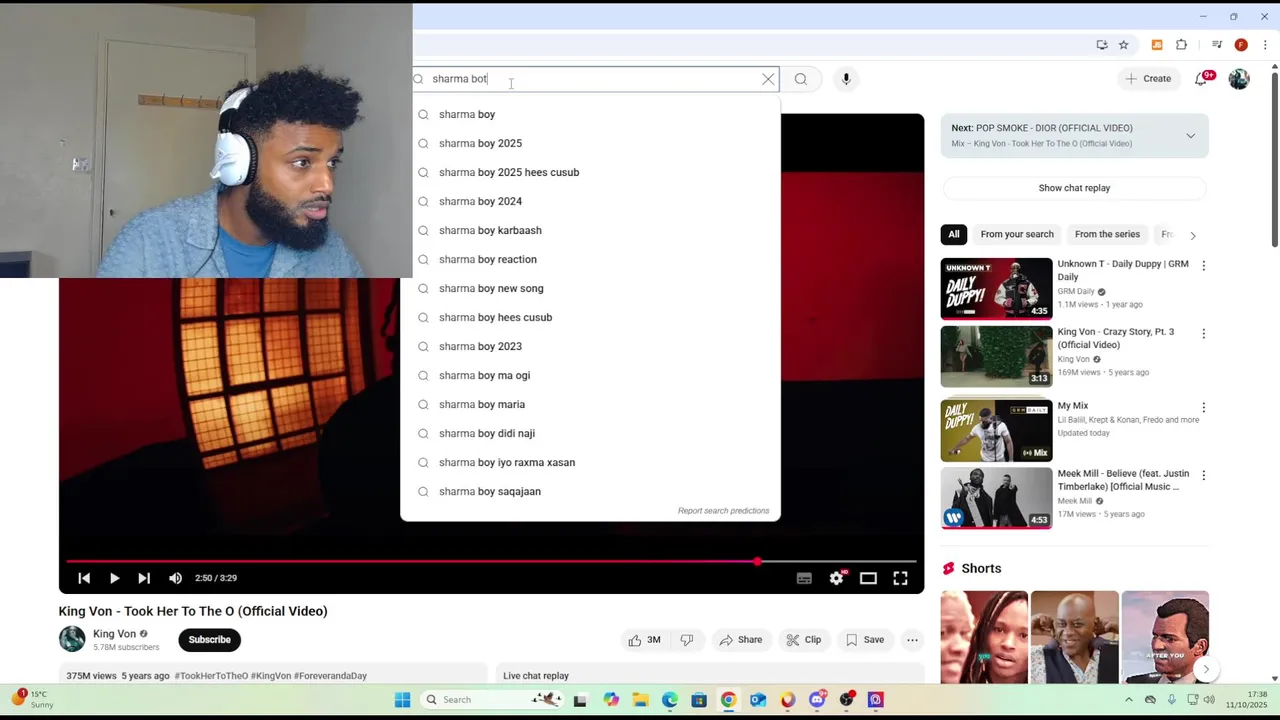
Task: Clear the search box with the X icon
Action: tap(768, 79)
